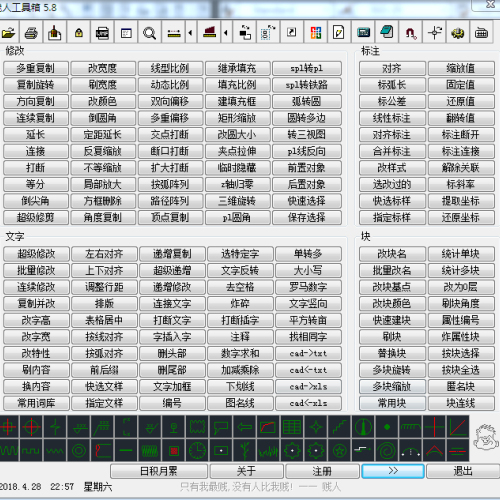The width and height of the screenshot is (500, 500).
Task: Click the pencil note icon in toolbar
Action: tap(339, 33)
